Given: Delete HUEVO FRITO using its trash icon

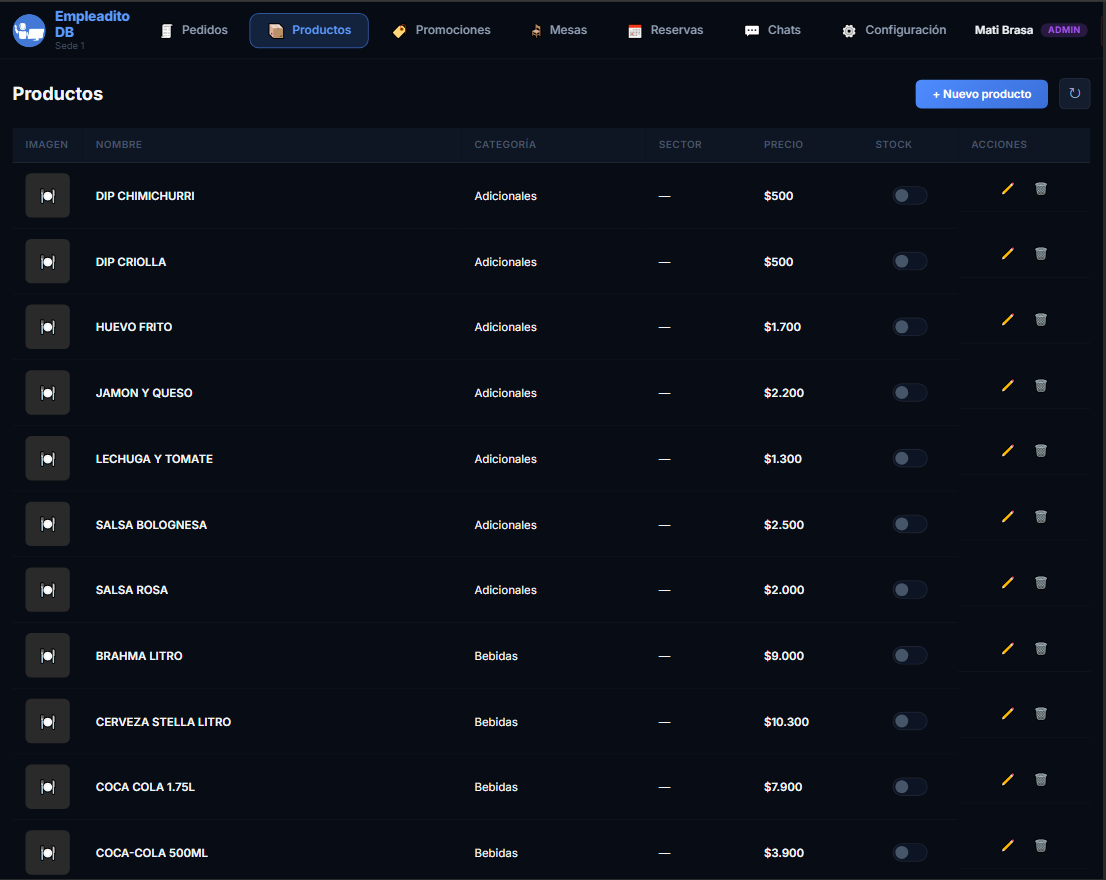Looking at the screenshot, I should click(x=1040, y=320).
